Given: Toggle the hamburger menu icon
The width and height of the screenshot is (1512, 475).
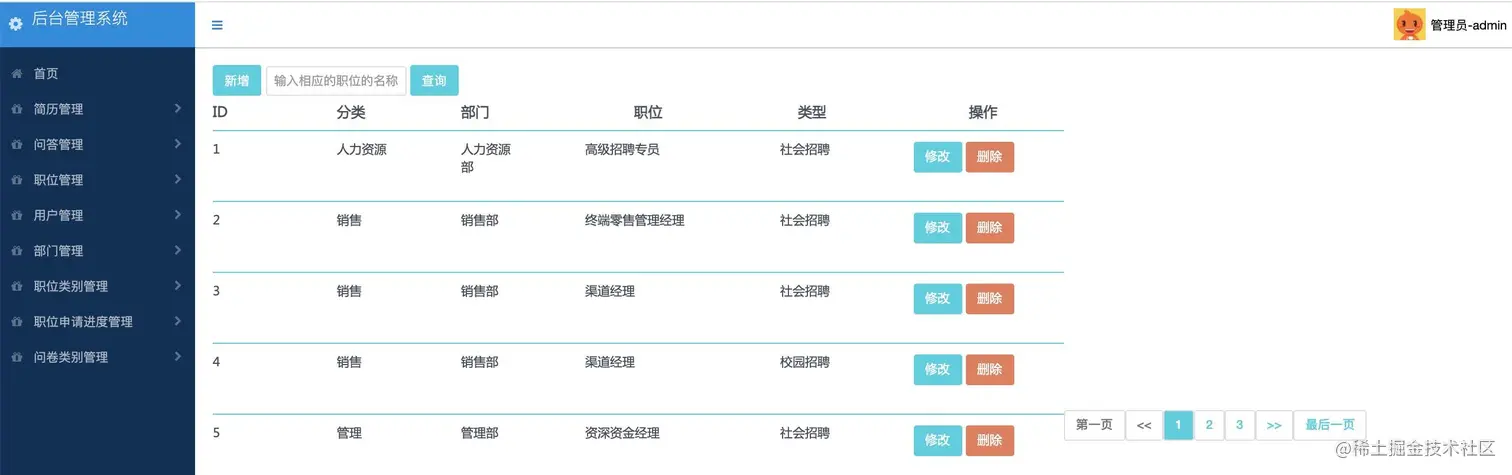Looking at the screenshot, I should click(217, 26).
